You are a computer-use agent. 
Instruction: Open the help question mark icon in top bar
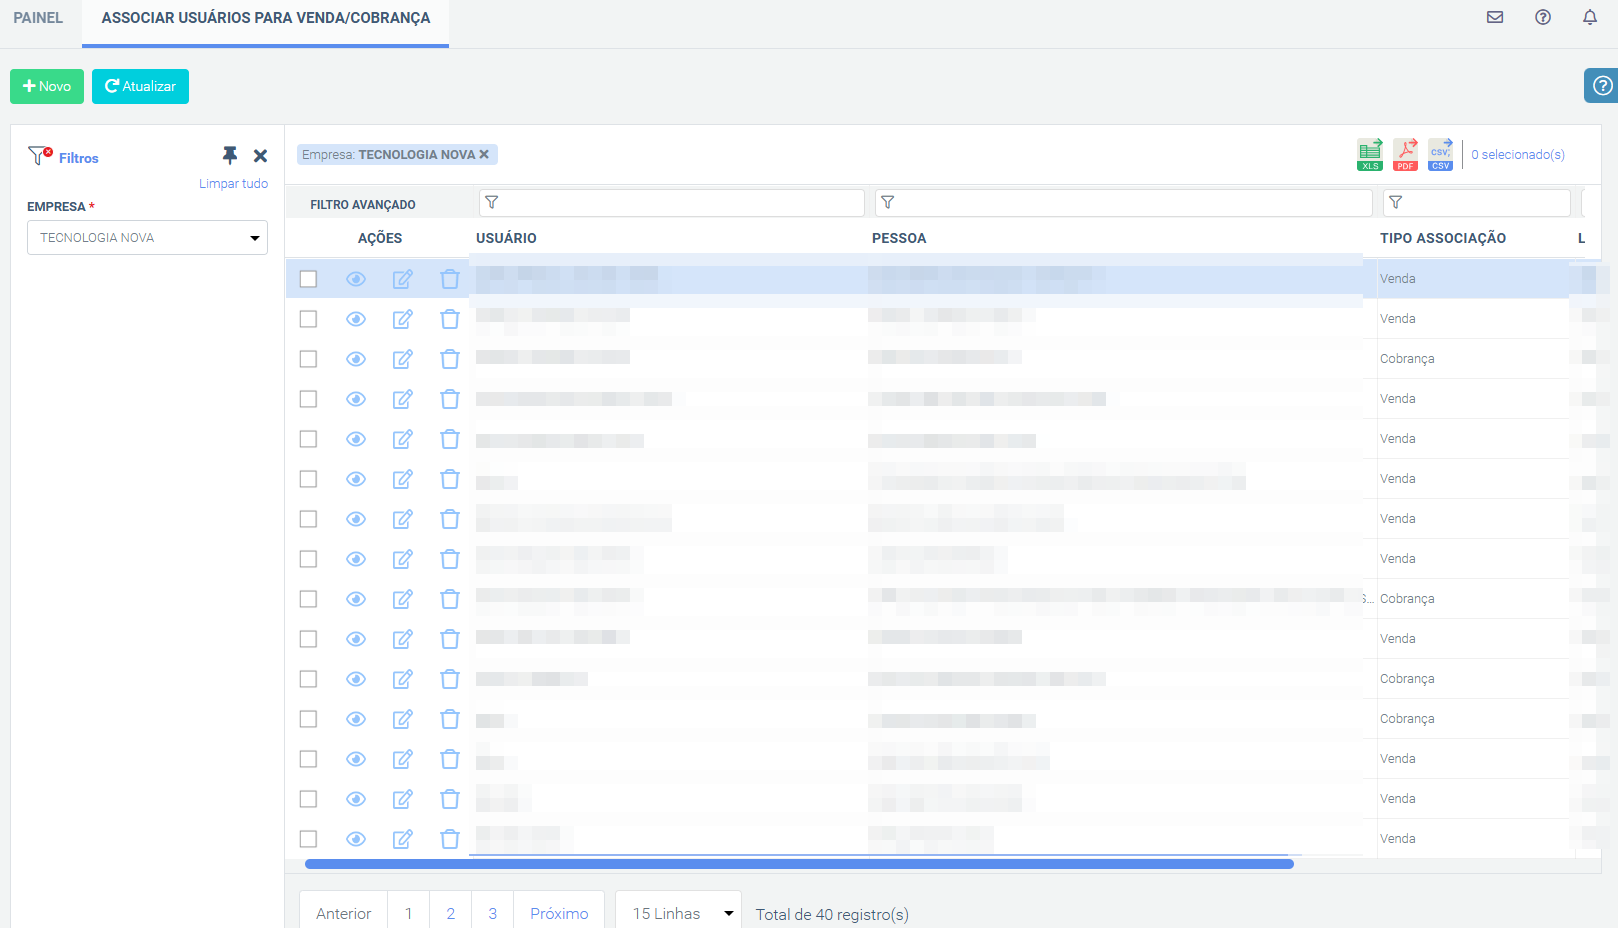[1543, 17]
